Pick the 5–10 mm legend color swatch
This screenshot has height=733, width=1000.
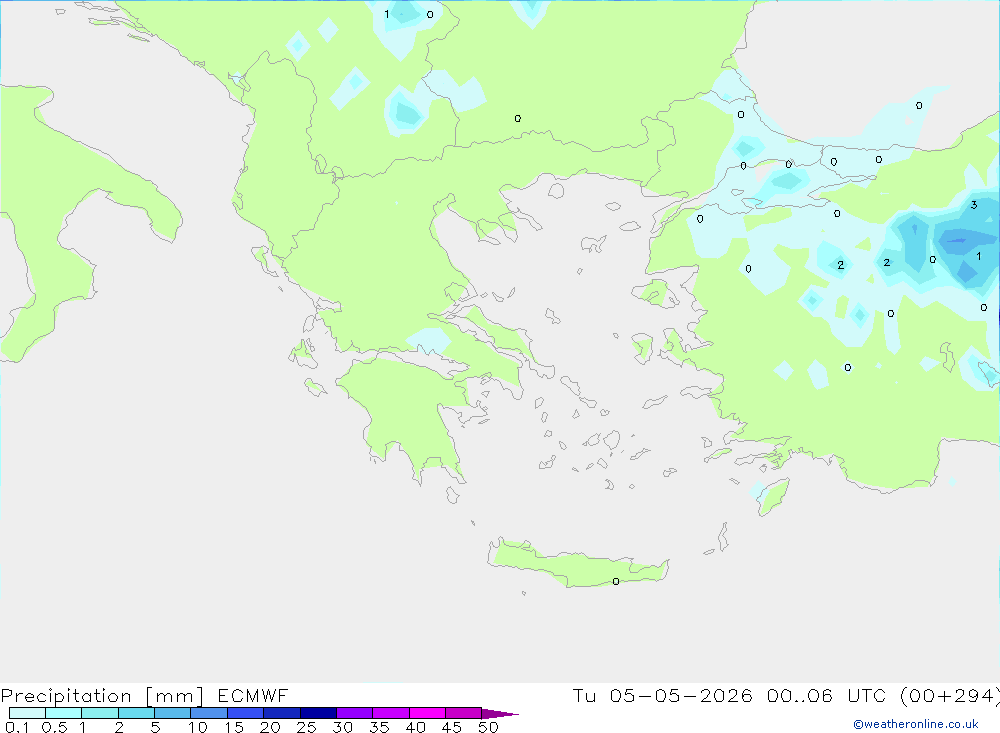coord(172,713)
